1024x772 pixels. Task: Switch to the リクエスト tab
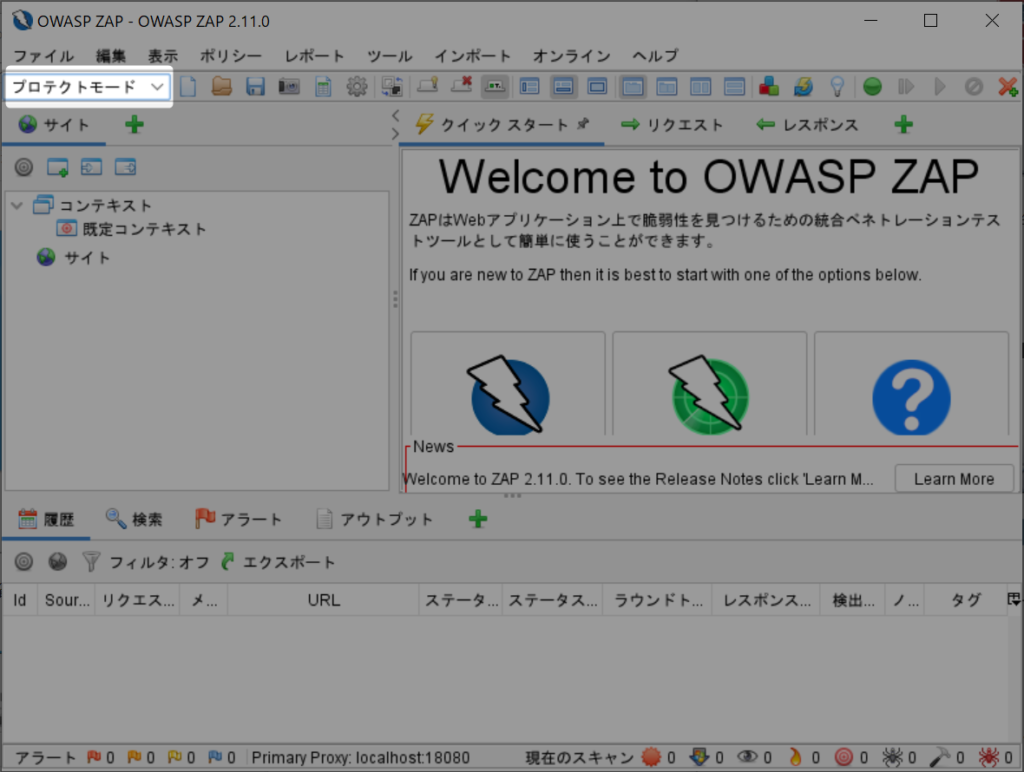tap(672, 125)
